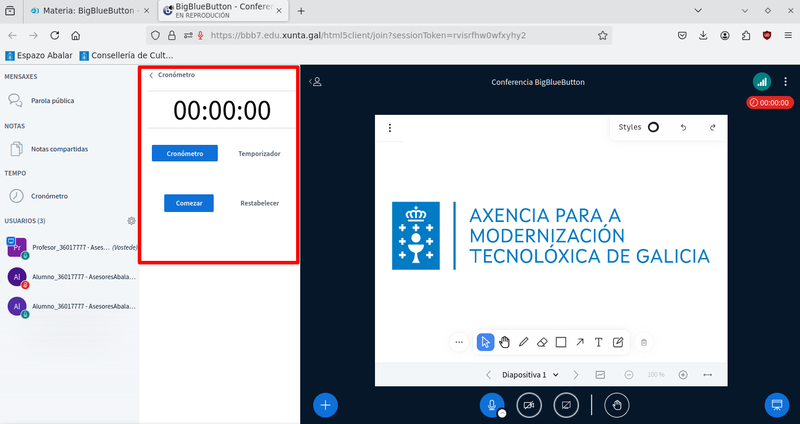Open Notas compartidas in sidebar
The height and width of the screenshot is (424, 800).
point(58,149)
